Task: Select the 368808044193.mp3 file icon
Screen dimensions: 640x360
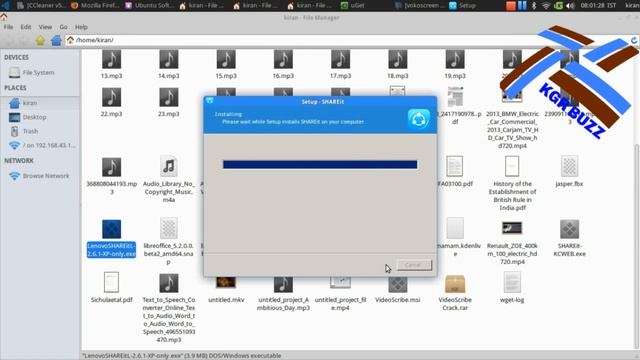Action: [x=111, y=167]
